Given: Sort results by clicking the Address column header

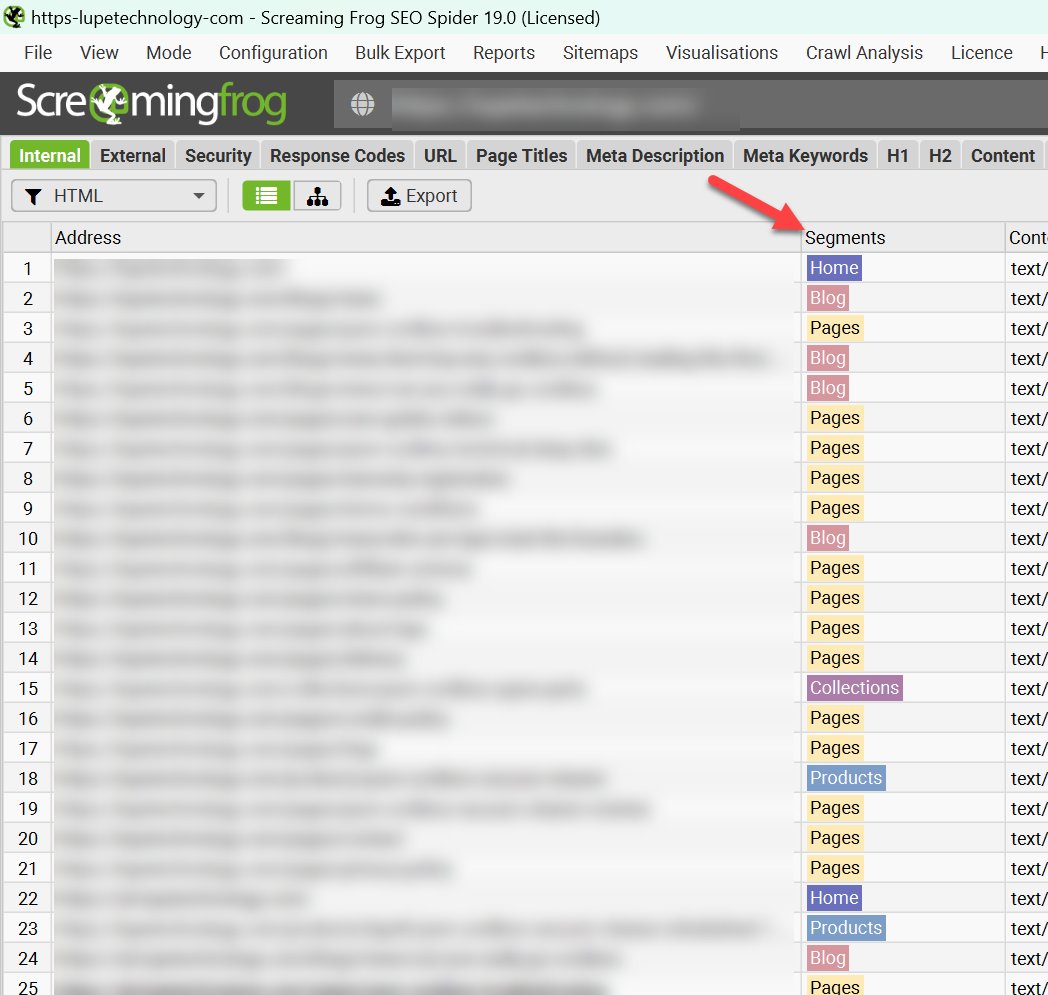Looking at the screenshot, I should (88, 237).
